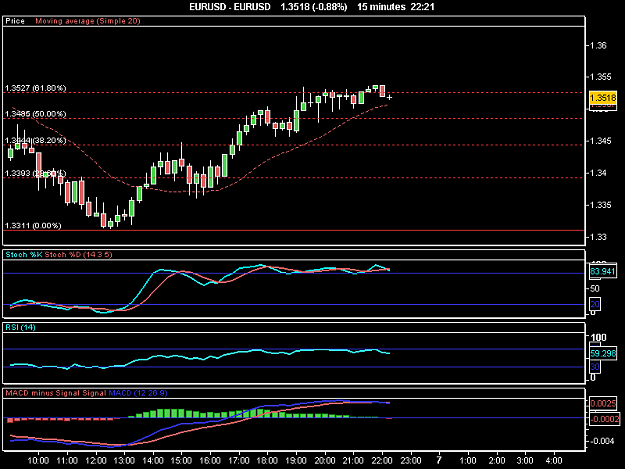625x469 pixels.
Task: Click the 16:00 time axis label
Action: 210,461
